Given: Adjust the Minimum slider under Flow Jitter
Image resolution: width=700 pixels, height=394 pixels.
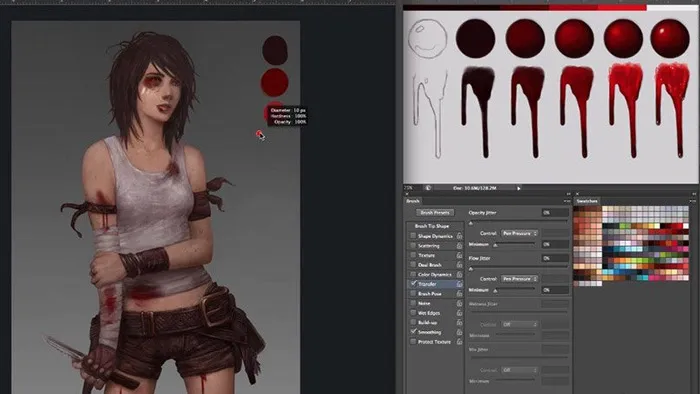Looking at the screenshot, I should [x=495, y=290].
